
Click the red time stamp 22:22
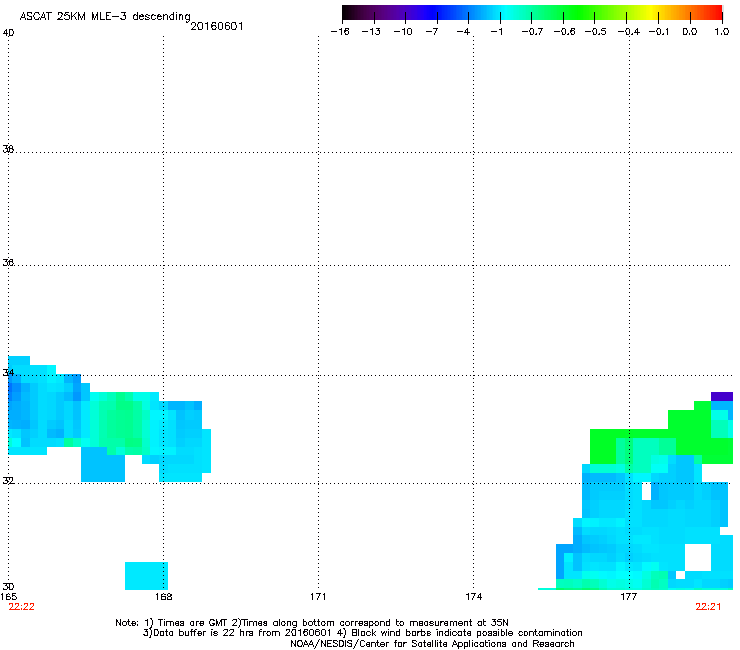[x=21, y=607]
